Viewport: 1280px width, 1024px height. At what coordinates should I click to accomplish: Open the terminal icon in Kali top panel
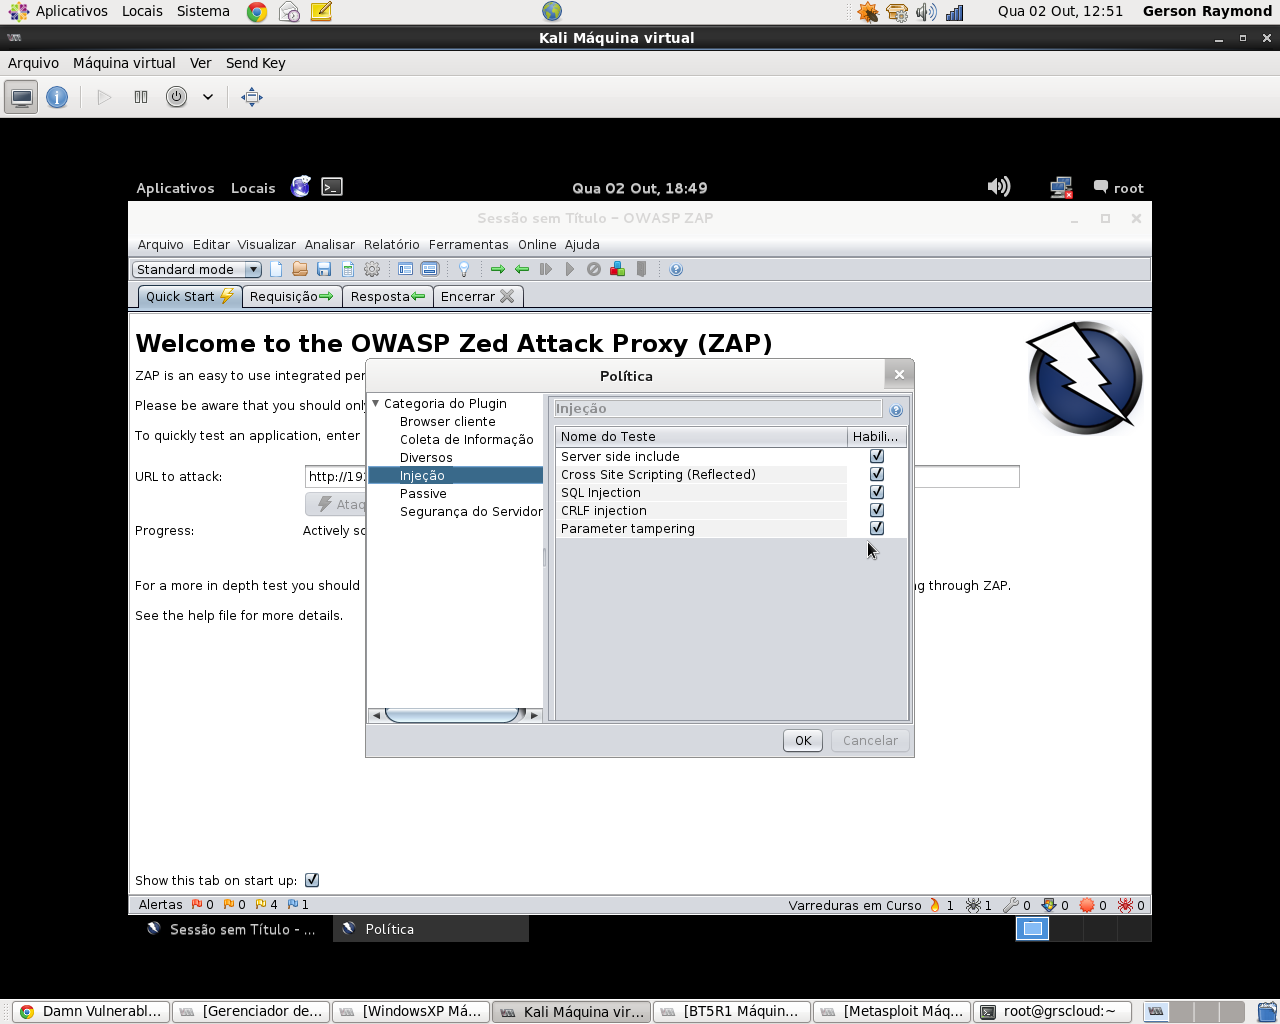click(x=332, y=187)
